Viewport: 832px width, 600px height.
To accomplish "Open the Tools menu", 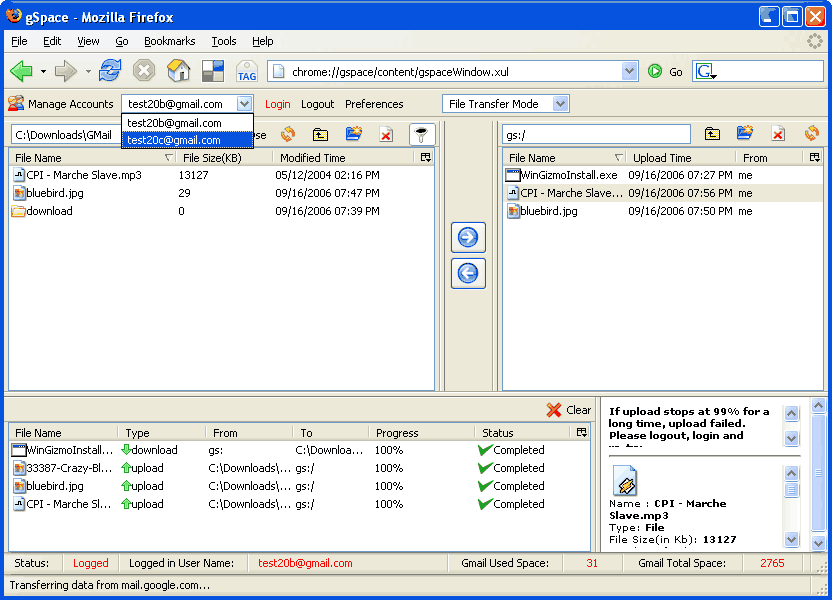I will coord(224,41).
